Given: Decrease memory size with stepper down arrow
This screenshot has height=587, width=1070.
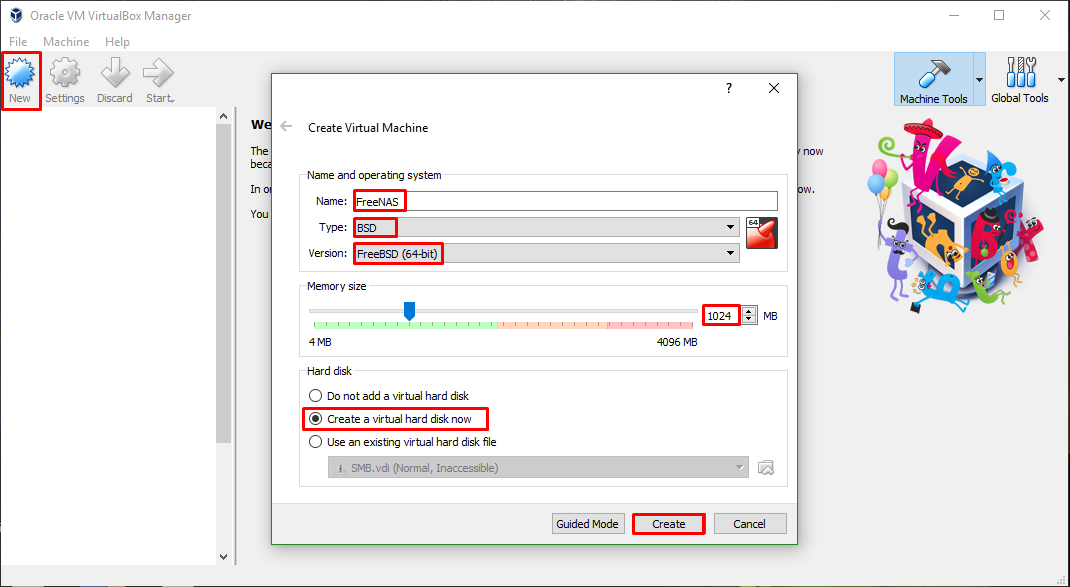Looking at the screenshot, I should 749,320.
